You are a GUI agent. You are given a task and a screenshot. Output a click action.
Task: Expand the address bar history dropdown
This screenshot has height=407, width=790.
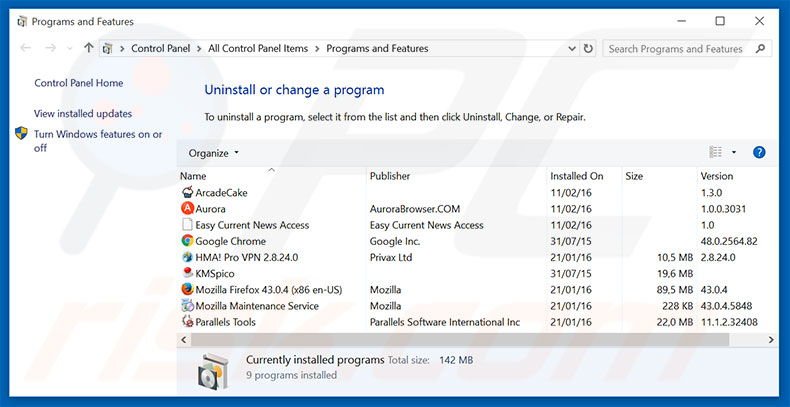(x=572, y=49)
